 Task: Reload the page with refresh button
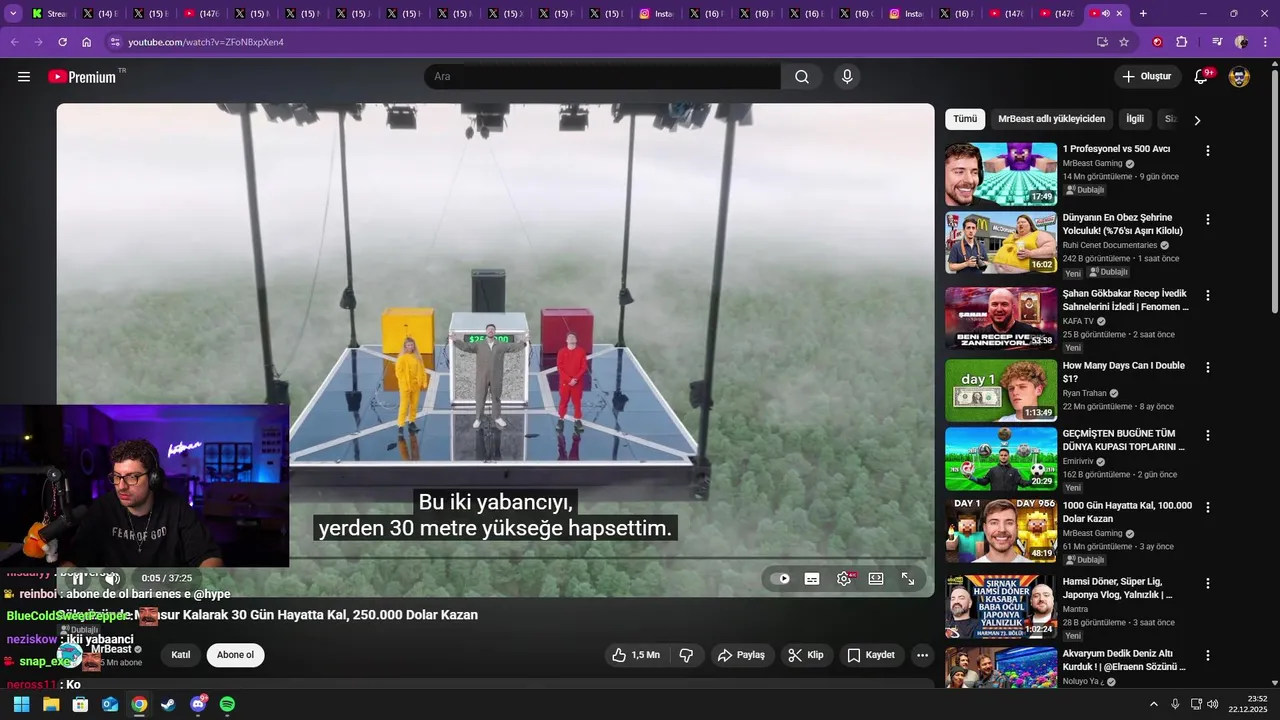(x=62, y=42)
